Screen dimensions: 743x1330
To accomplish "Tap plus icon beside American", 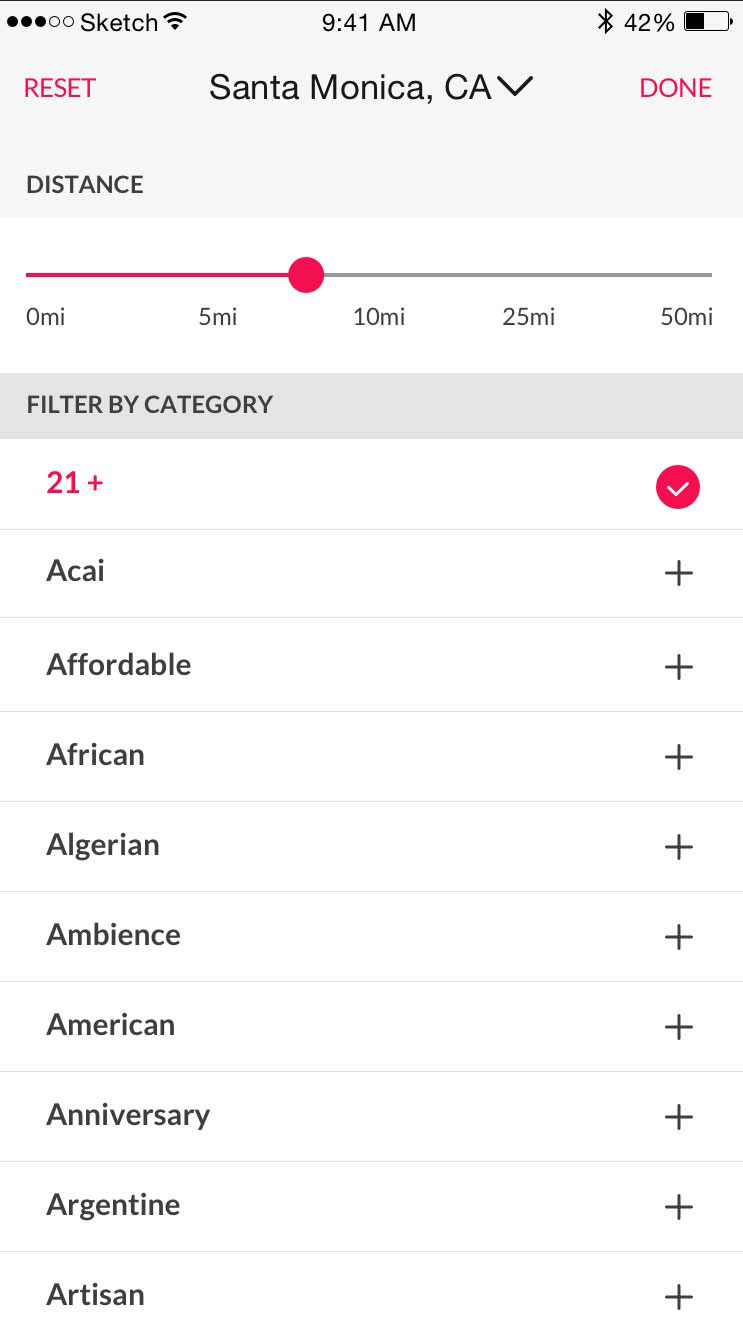I will click(x=678, y=1027).
